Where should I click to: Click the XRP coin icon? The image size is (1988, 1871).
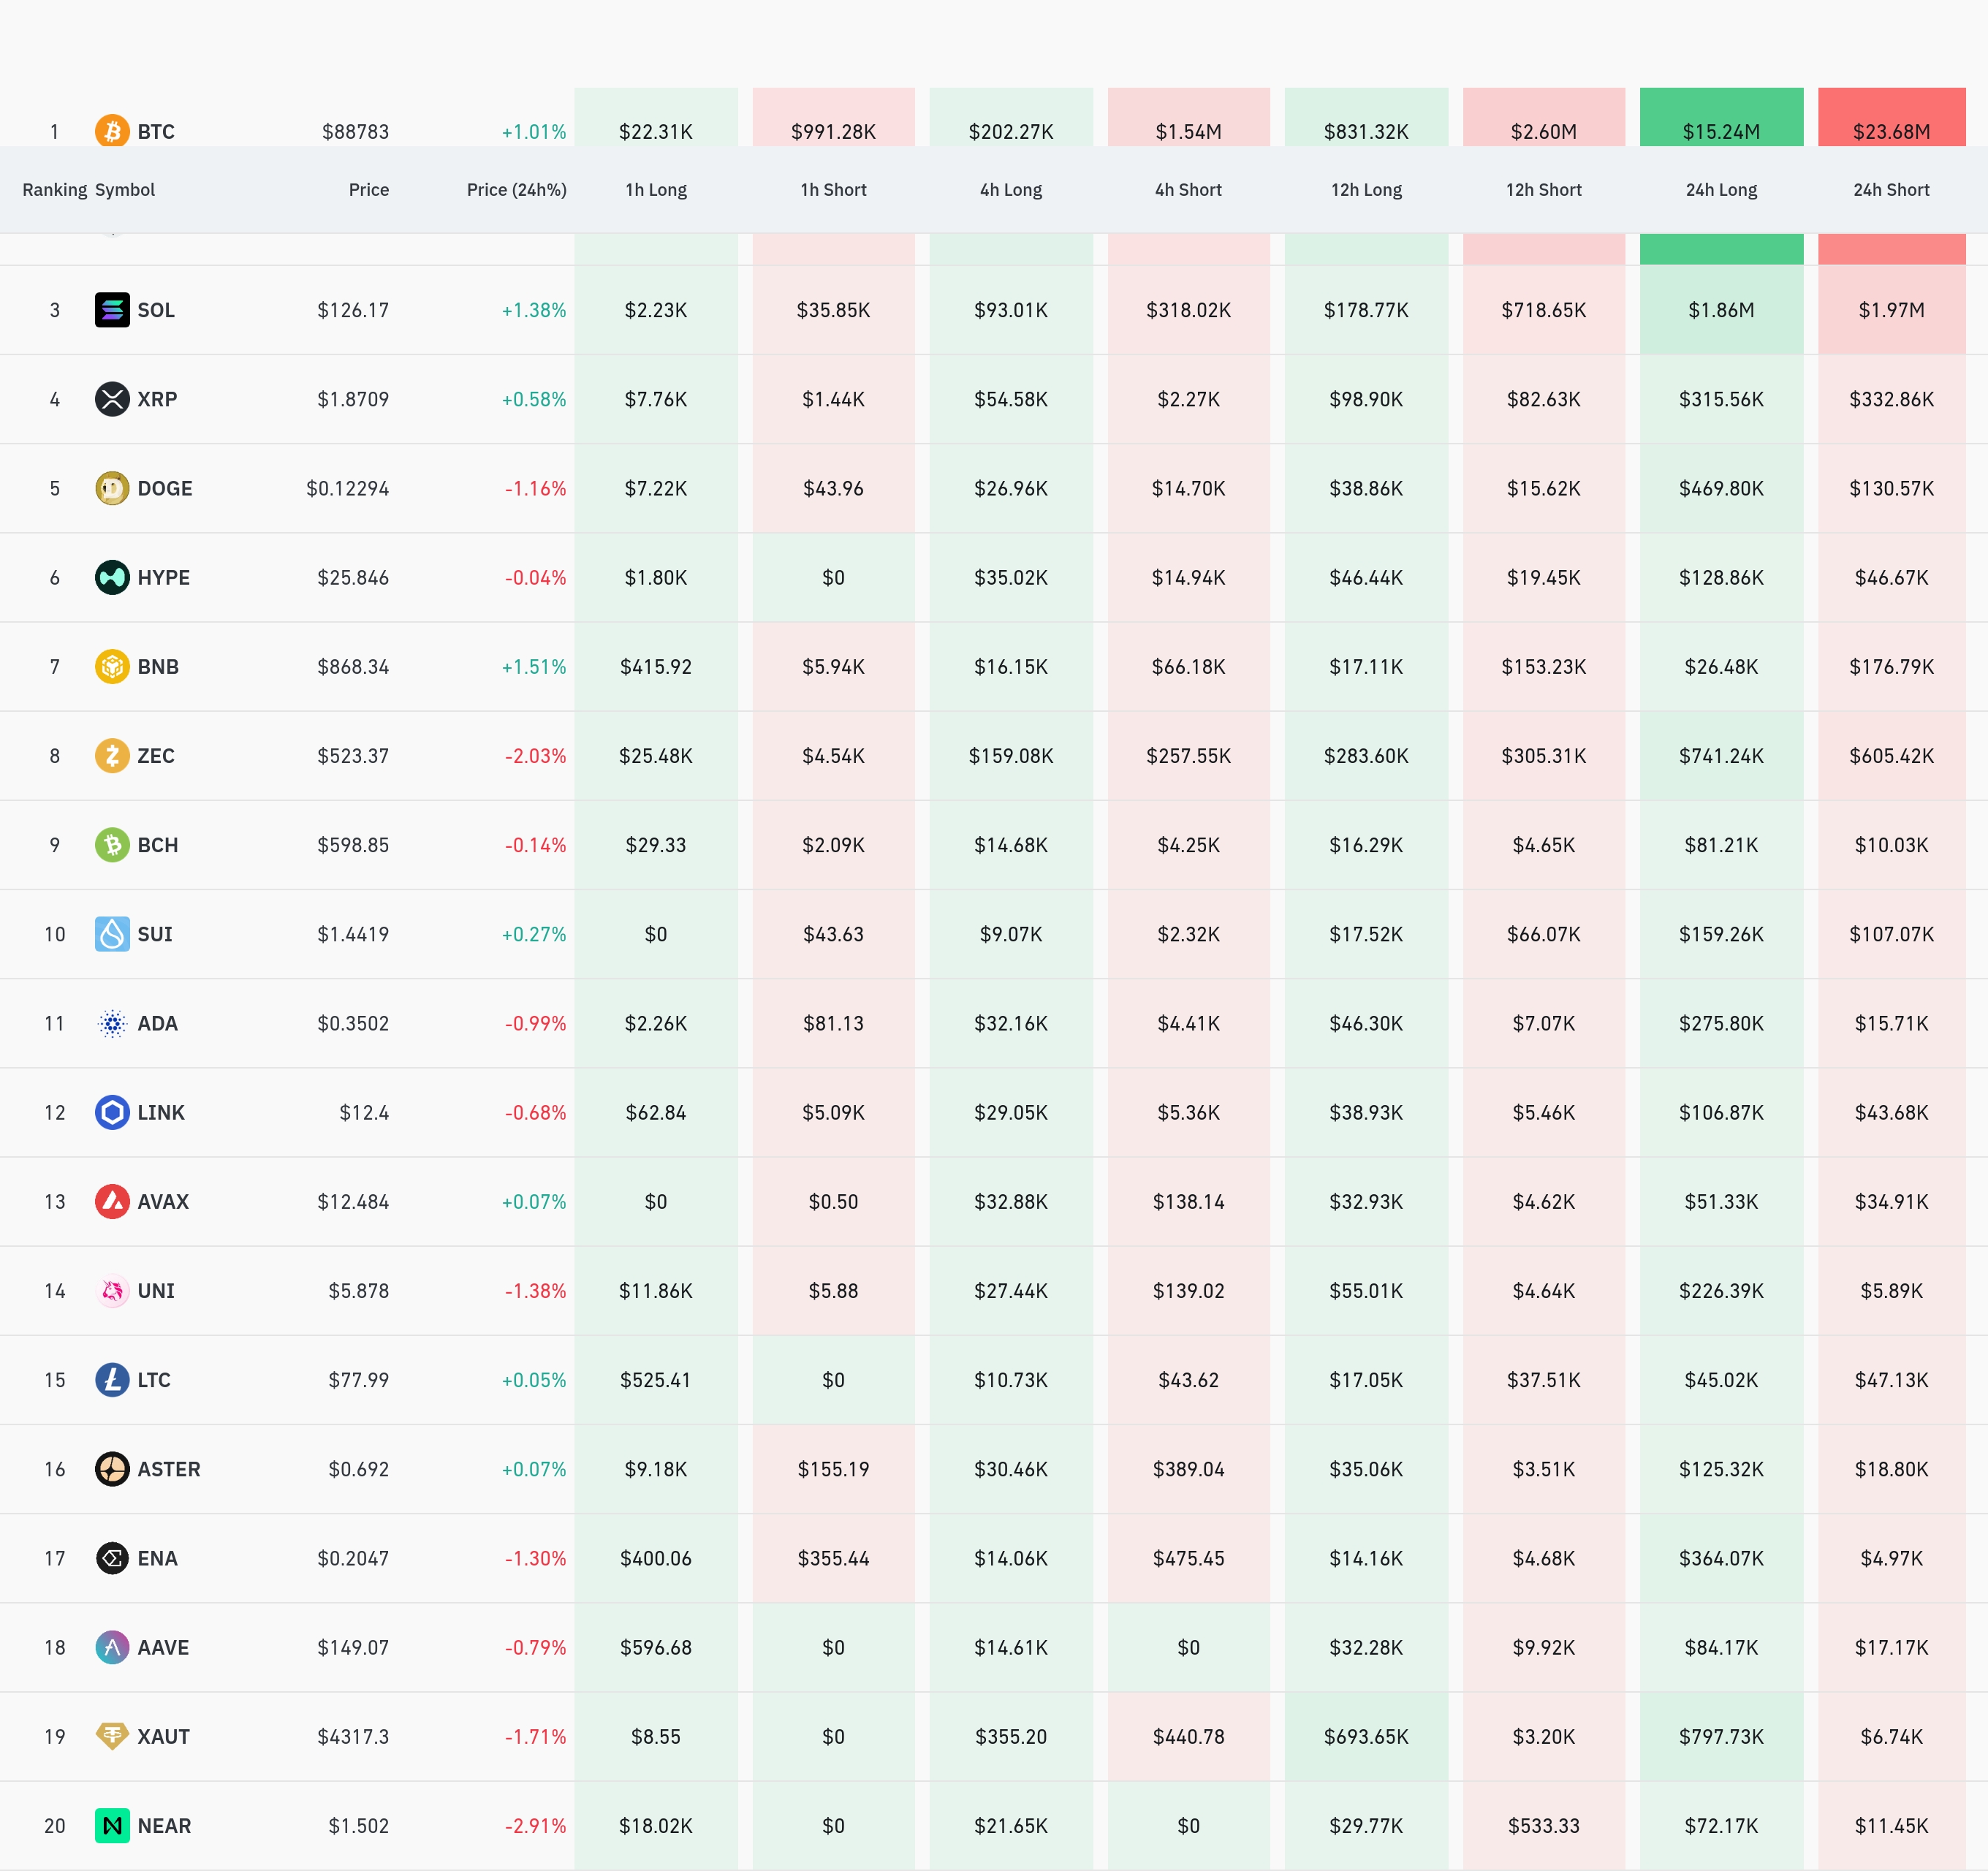pyautogui.click(x=112, y=399)
